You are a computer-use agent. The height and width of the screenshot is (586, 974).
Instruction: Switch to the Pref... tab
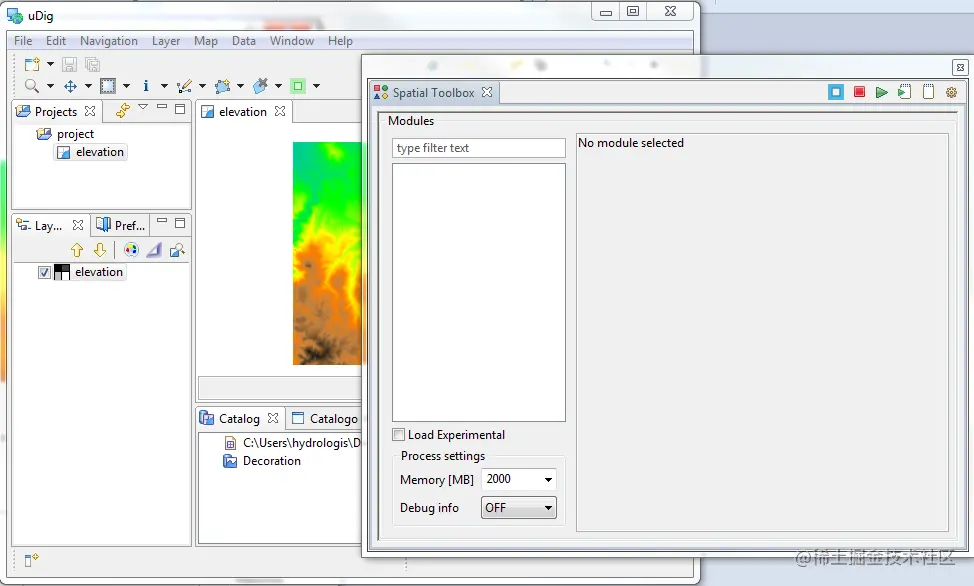tap(121, 226)
